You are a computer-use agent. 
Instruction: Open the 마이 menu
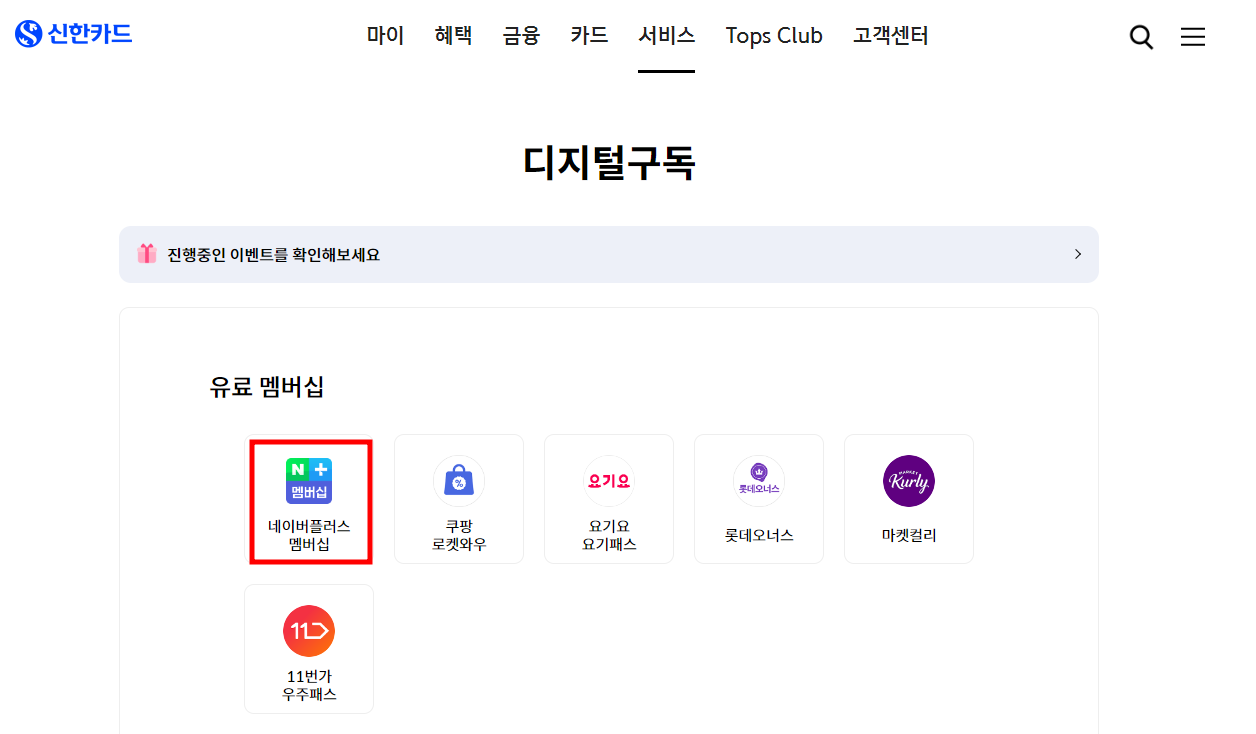(385, 36)
